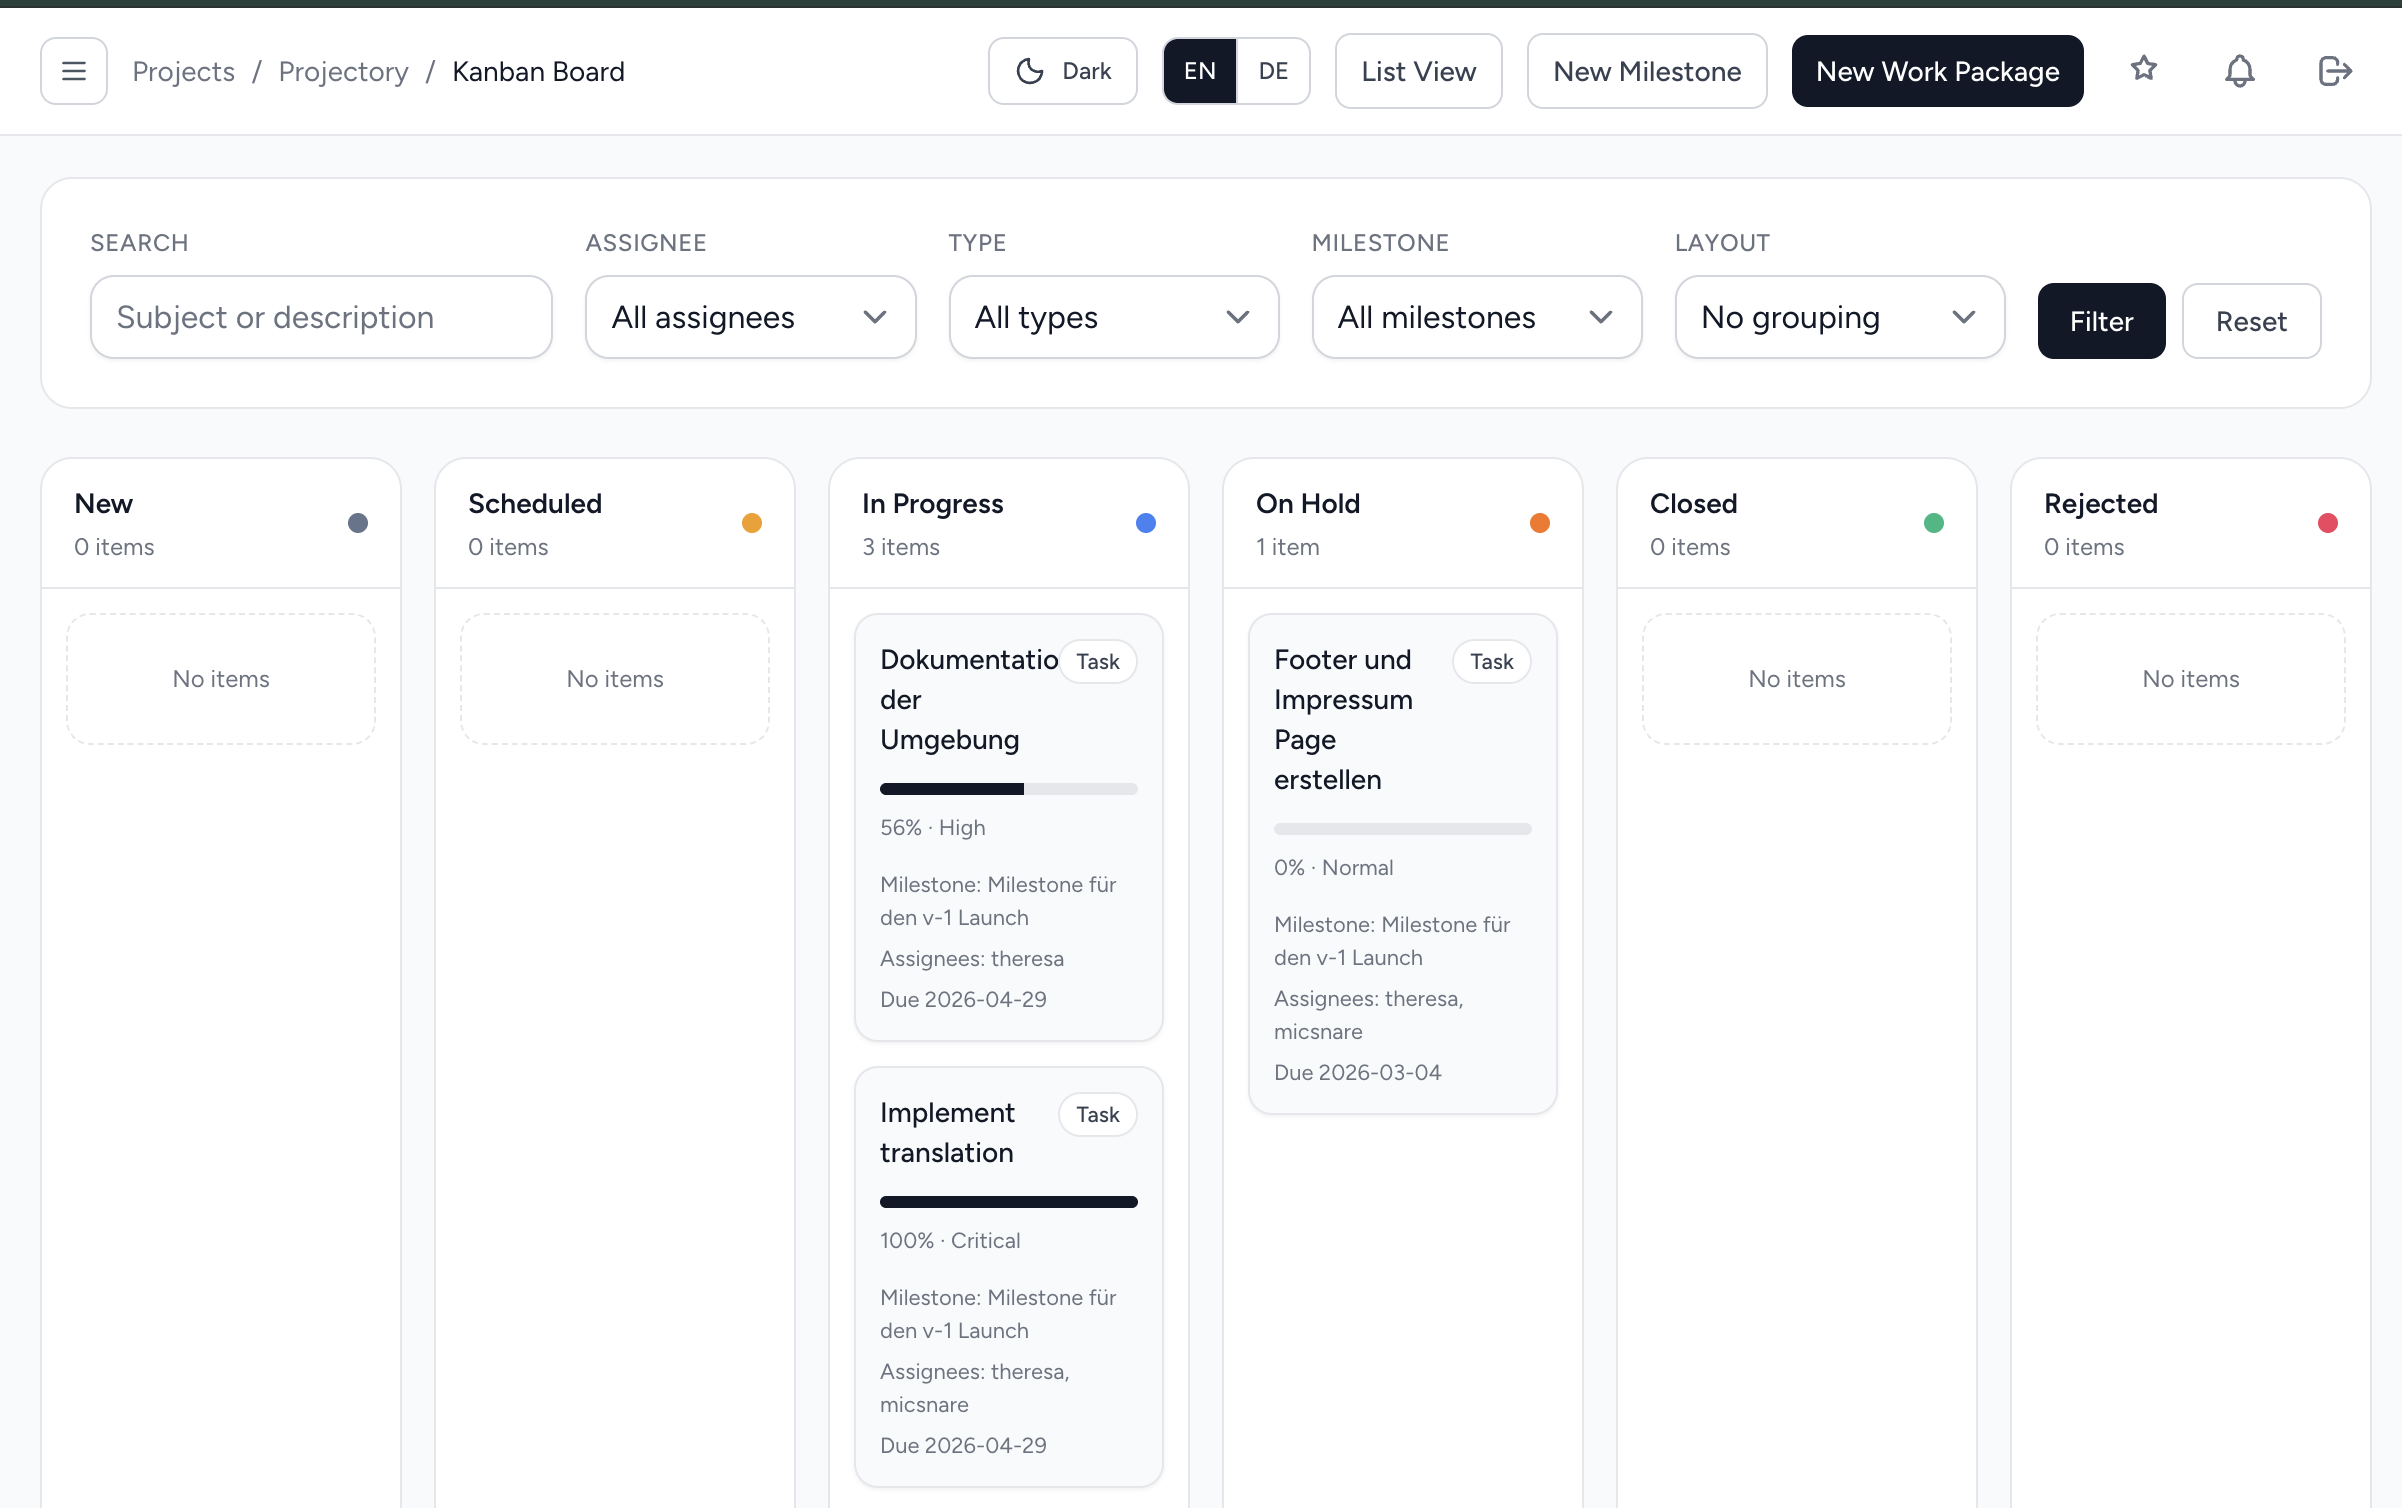Go to Projectory breadcrumb
Image resolution: width=2402 pixels, height=1508 pixels.
coord(343,72)
